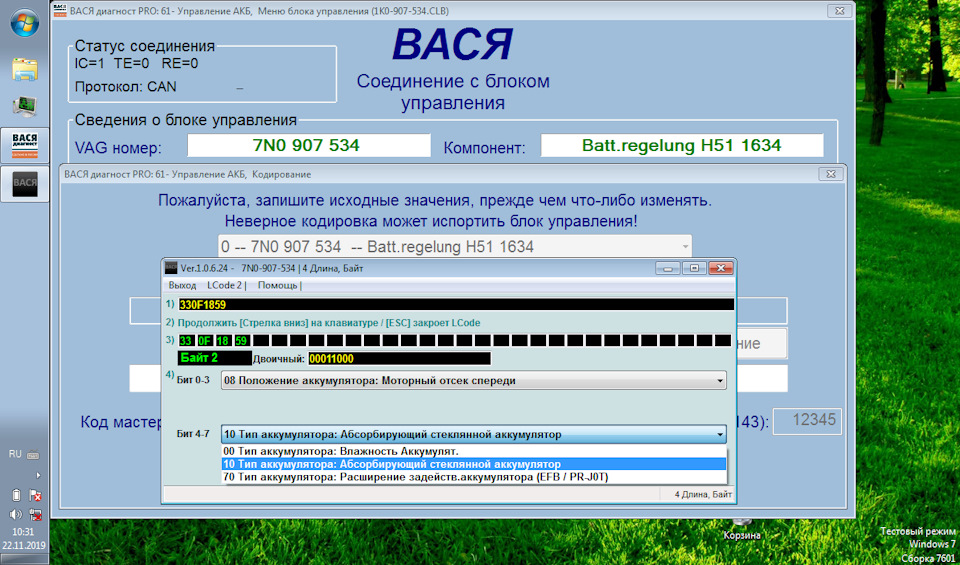Viewport: 960px width, 565px height.
Task: Click the coding field containing 330F1859
Action: tap(456, 304)
